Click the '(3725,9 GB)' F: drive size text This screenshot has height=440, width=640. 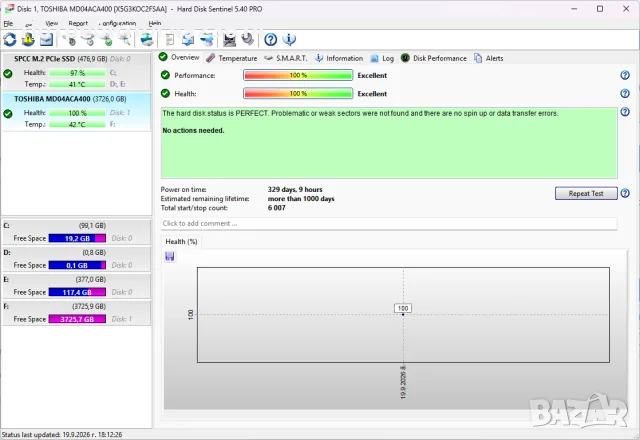click(x=89, y=306)
